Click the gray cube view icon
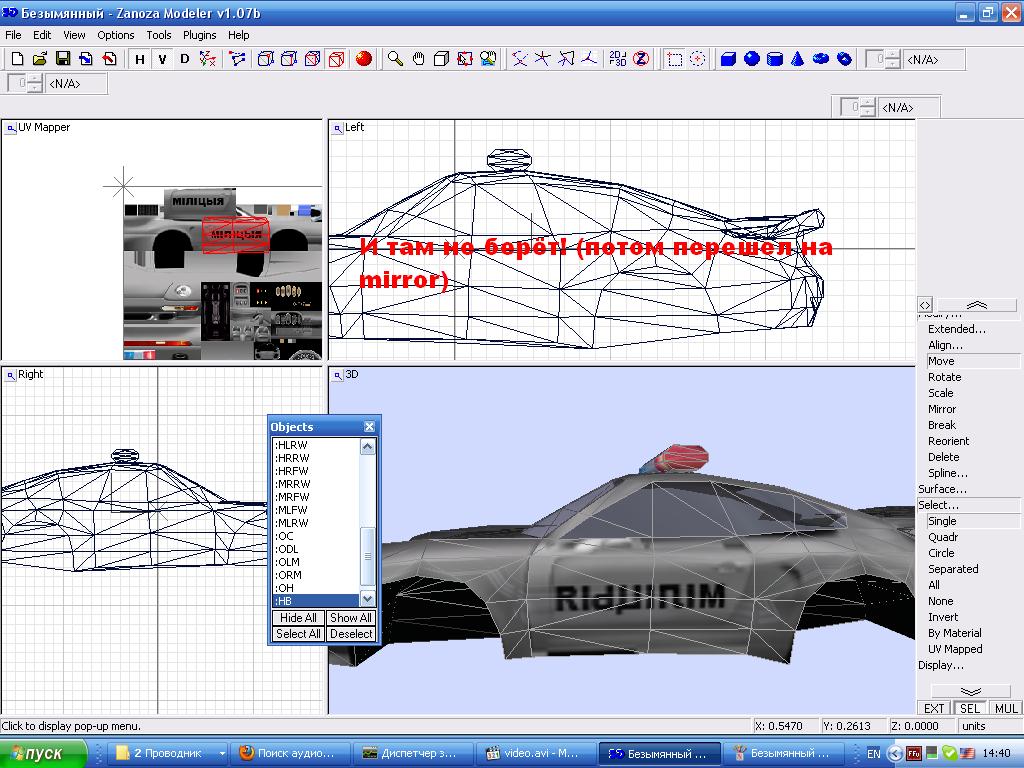This screenshot has height=768, width=1024. (441, 59)
